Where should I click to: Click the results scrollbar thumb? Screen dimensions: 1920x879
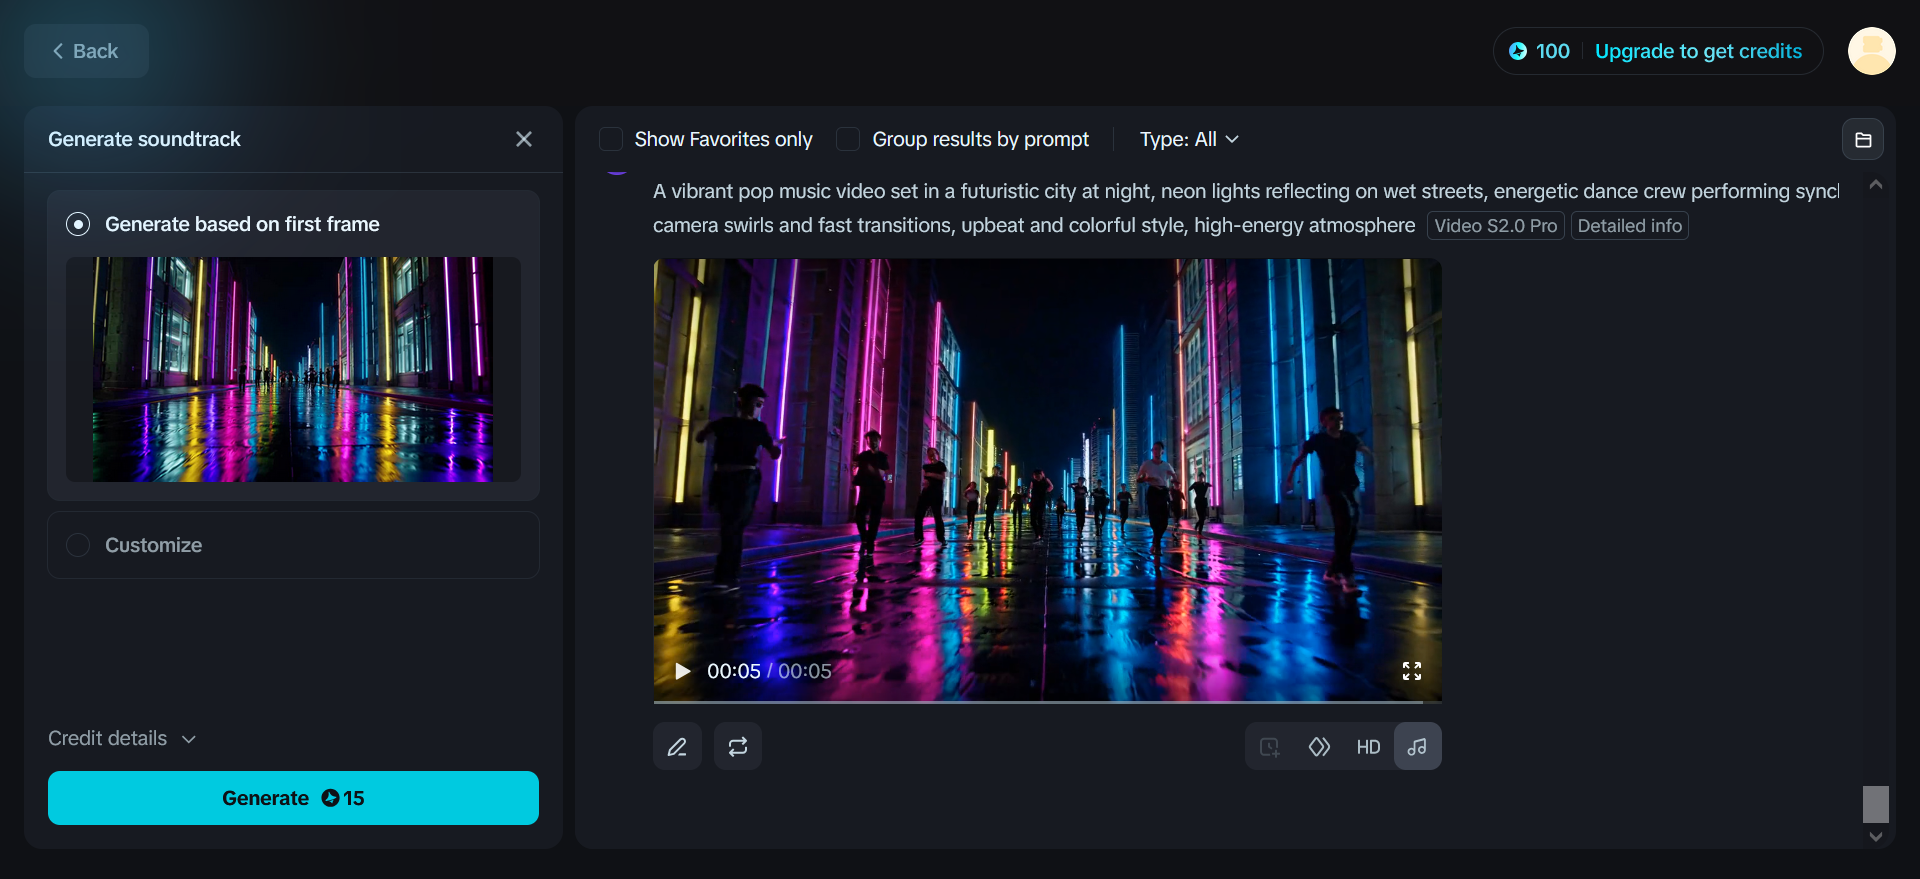1876,804
